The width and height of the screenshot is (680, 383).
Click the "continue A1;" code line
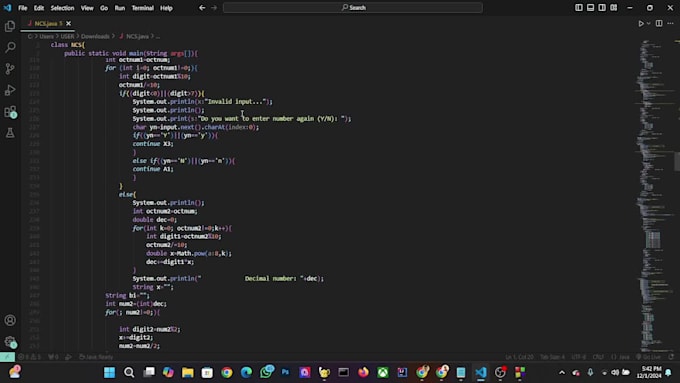pyautogui.click(x=153, y=169)
